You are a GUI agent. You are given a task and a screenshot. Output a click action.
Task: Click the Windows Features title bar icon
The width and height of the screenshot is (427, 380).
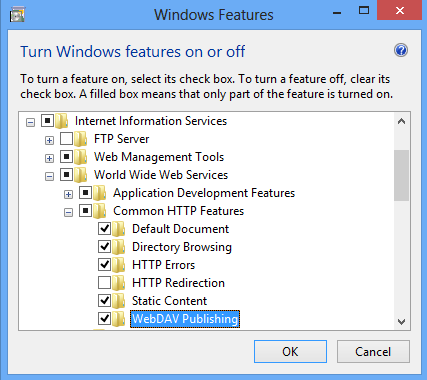[17, 15]
